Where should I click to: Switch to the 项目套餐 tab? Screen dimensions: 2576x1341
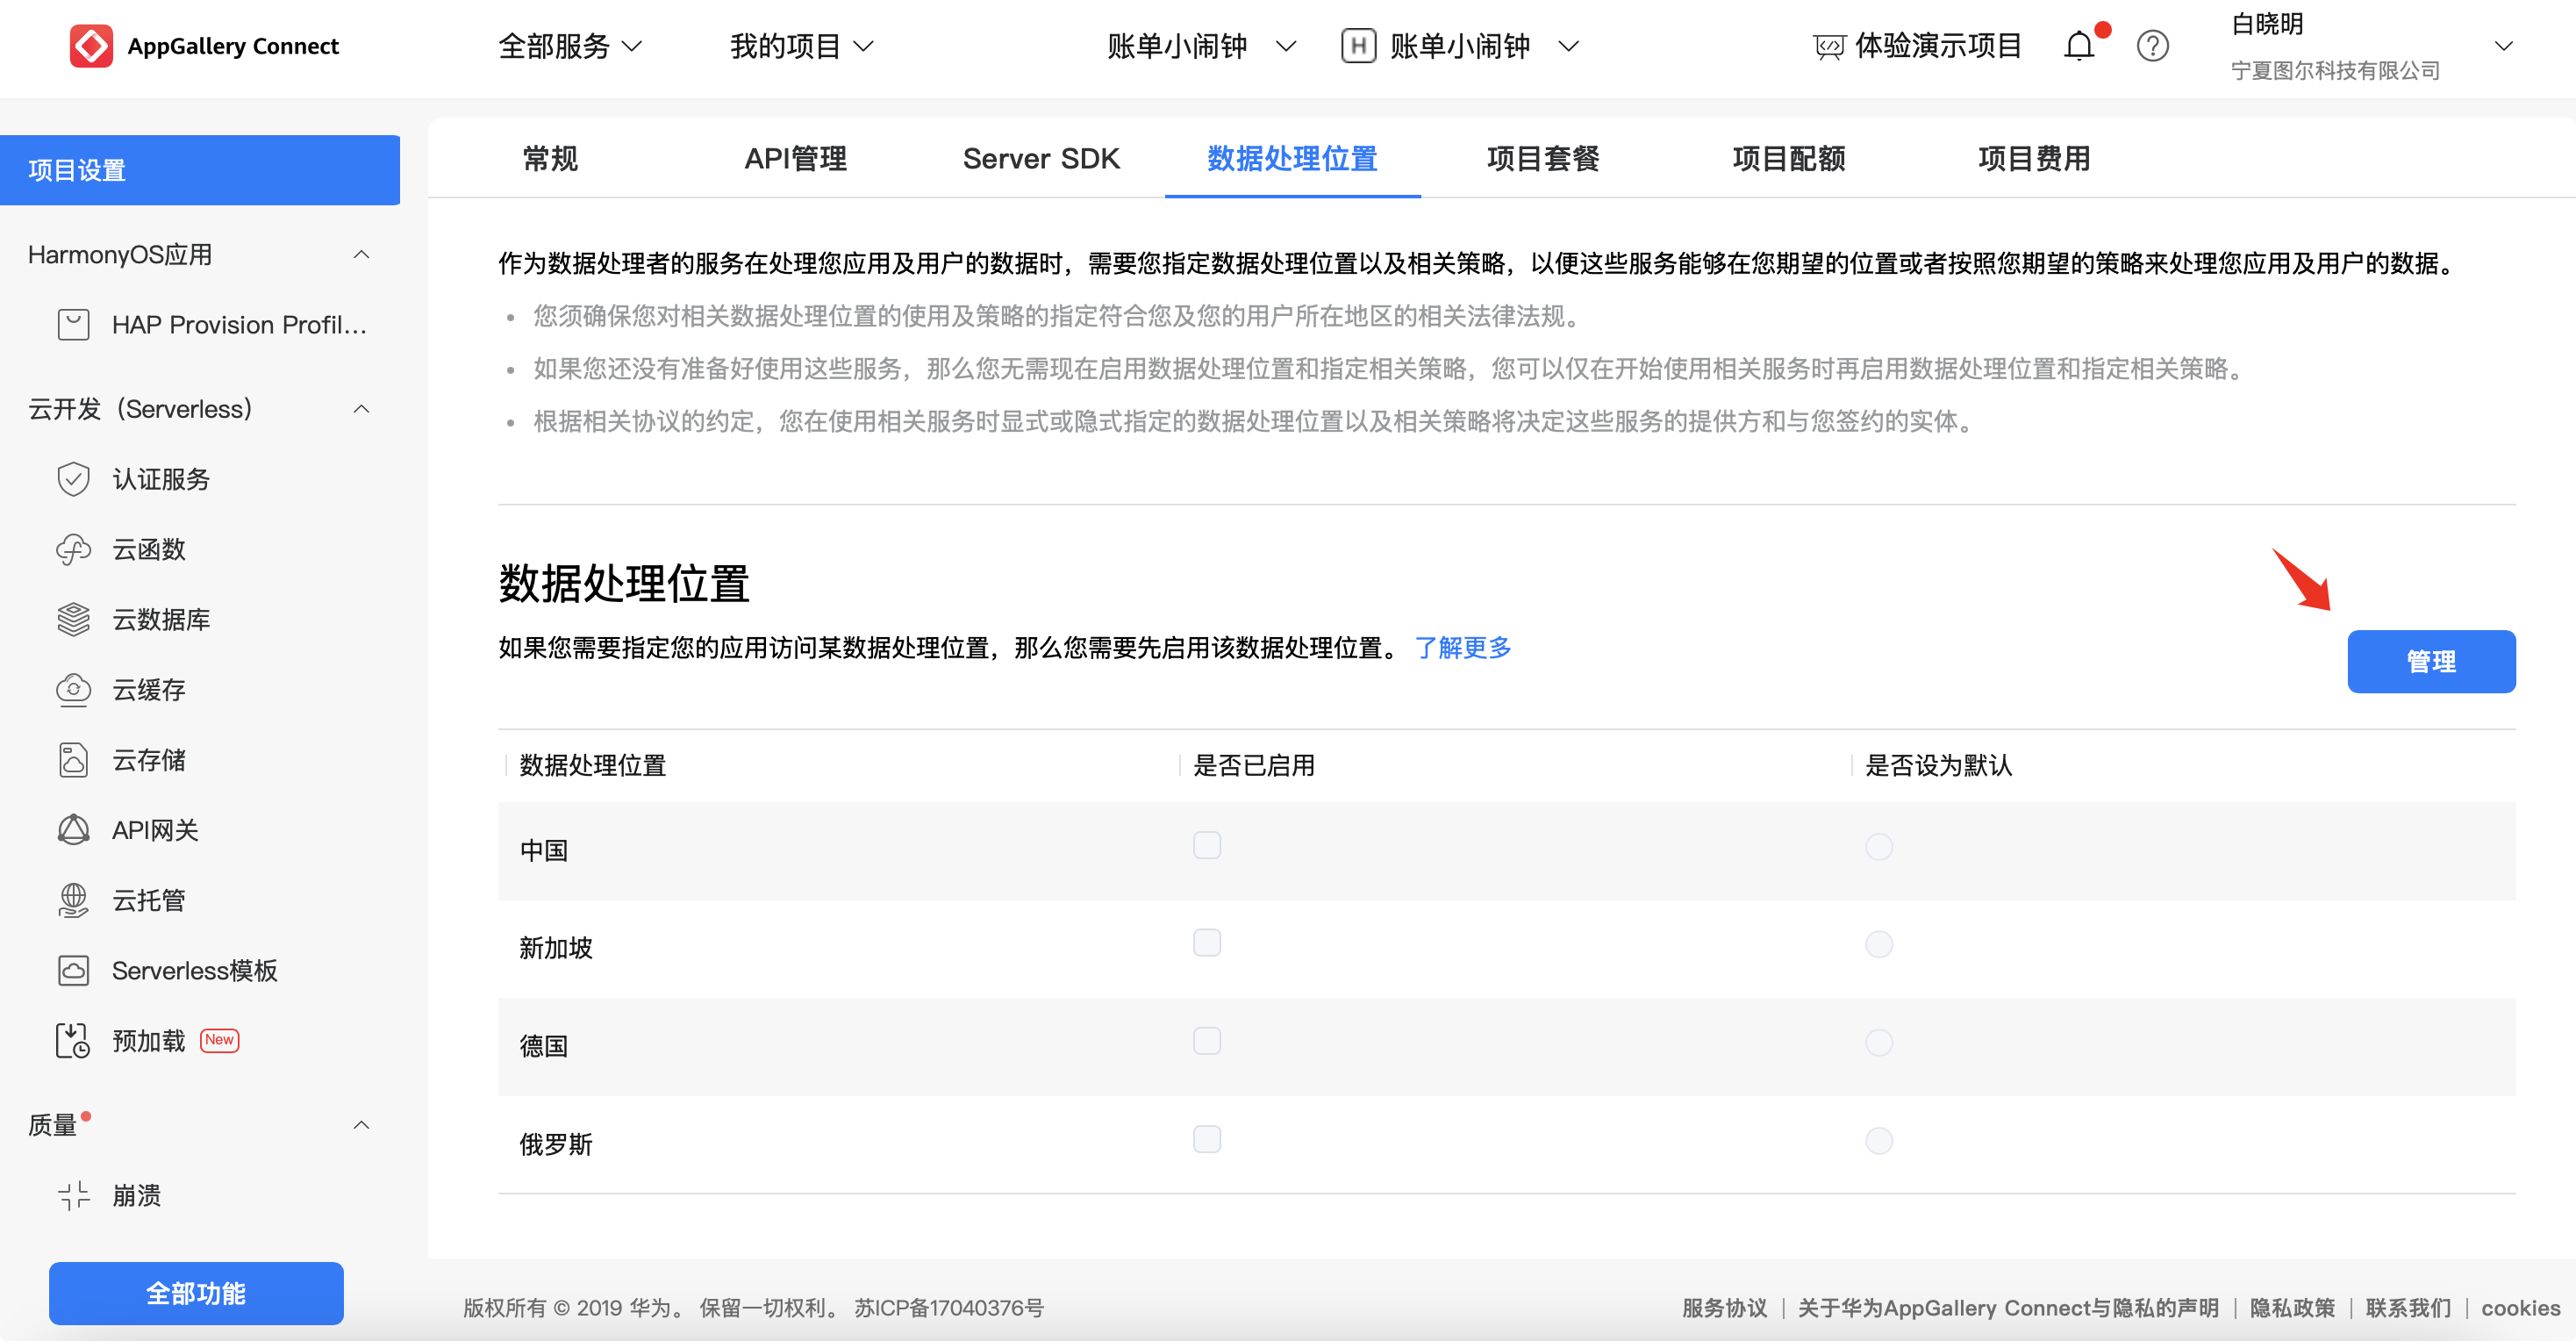pyautogui.click(x=1543, y=159)
